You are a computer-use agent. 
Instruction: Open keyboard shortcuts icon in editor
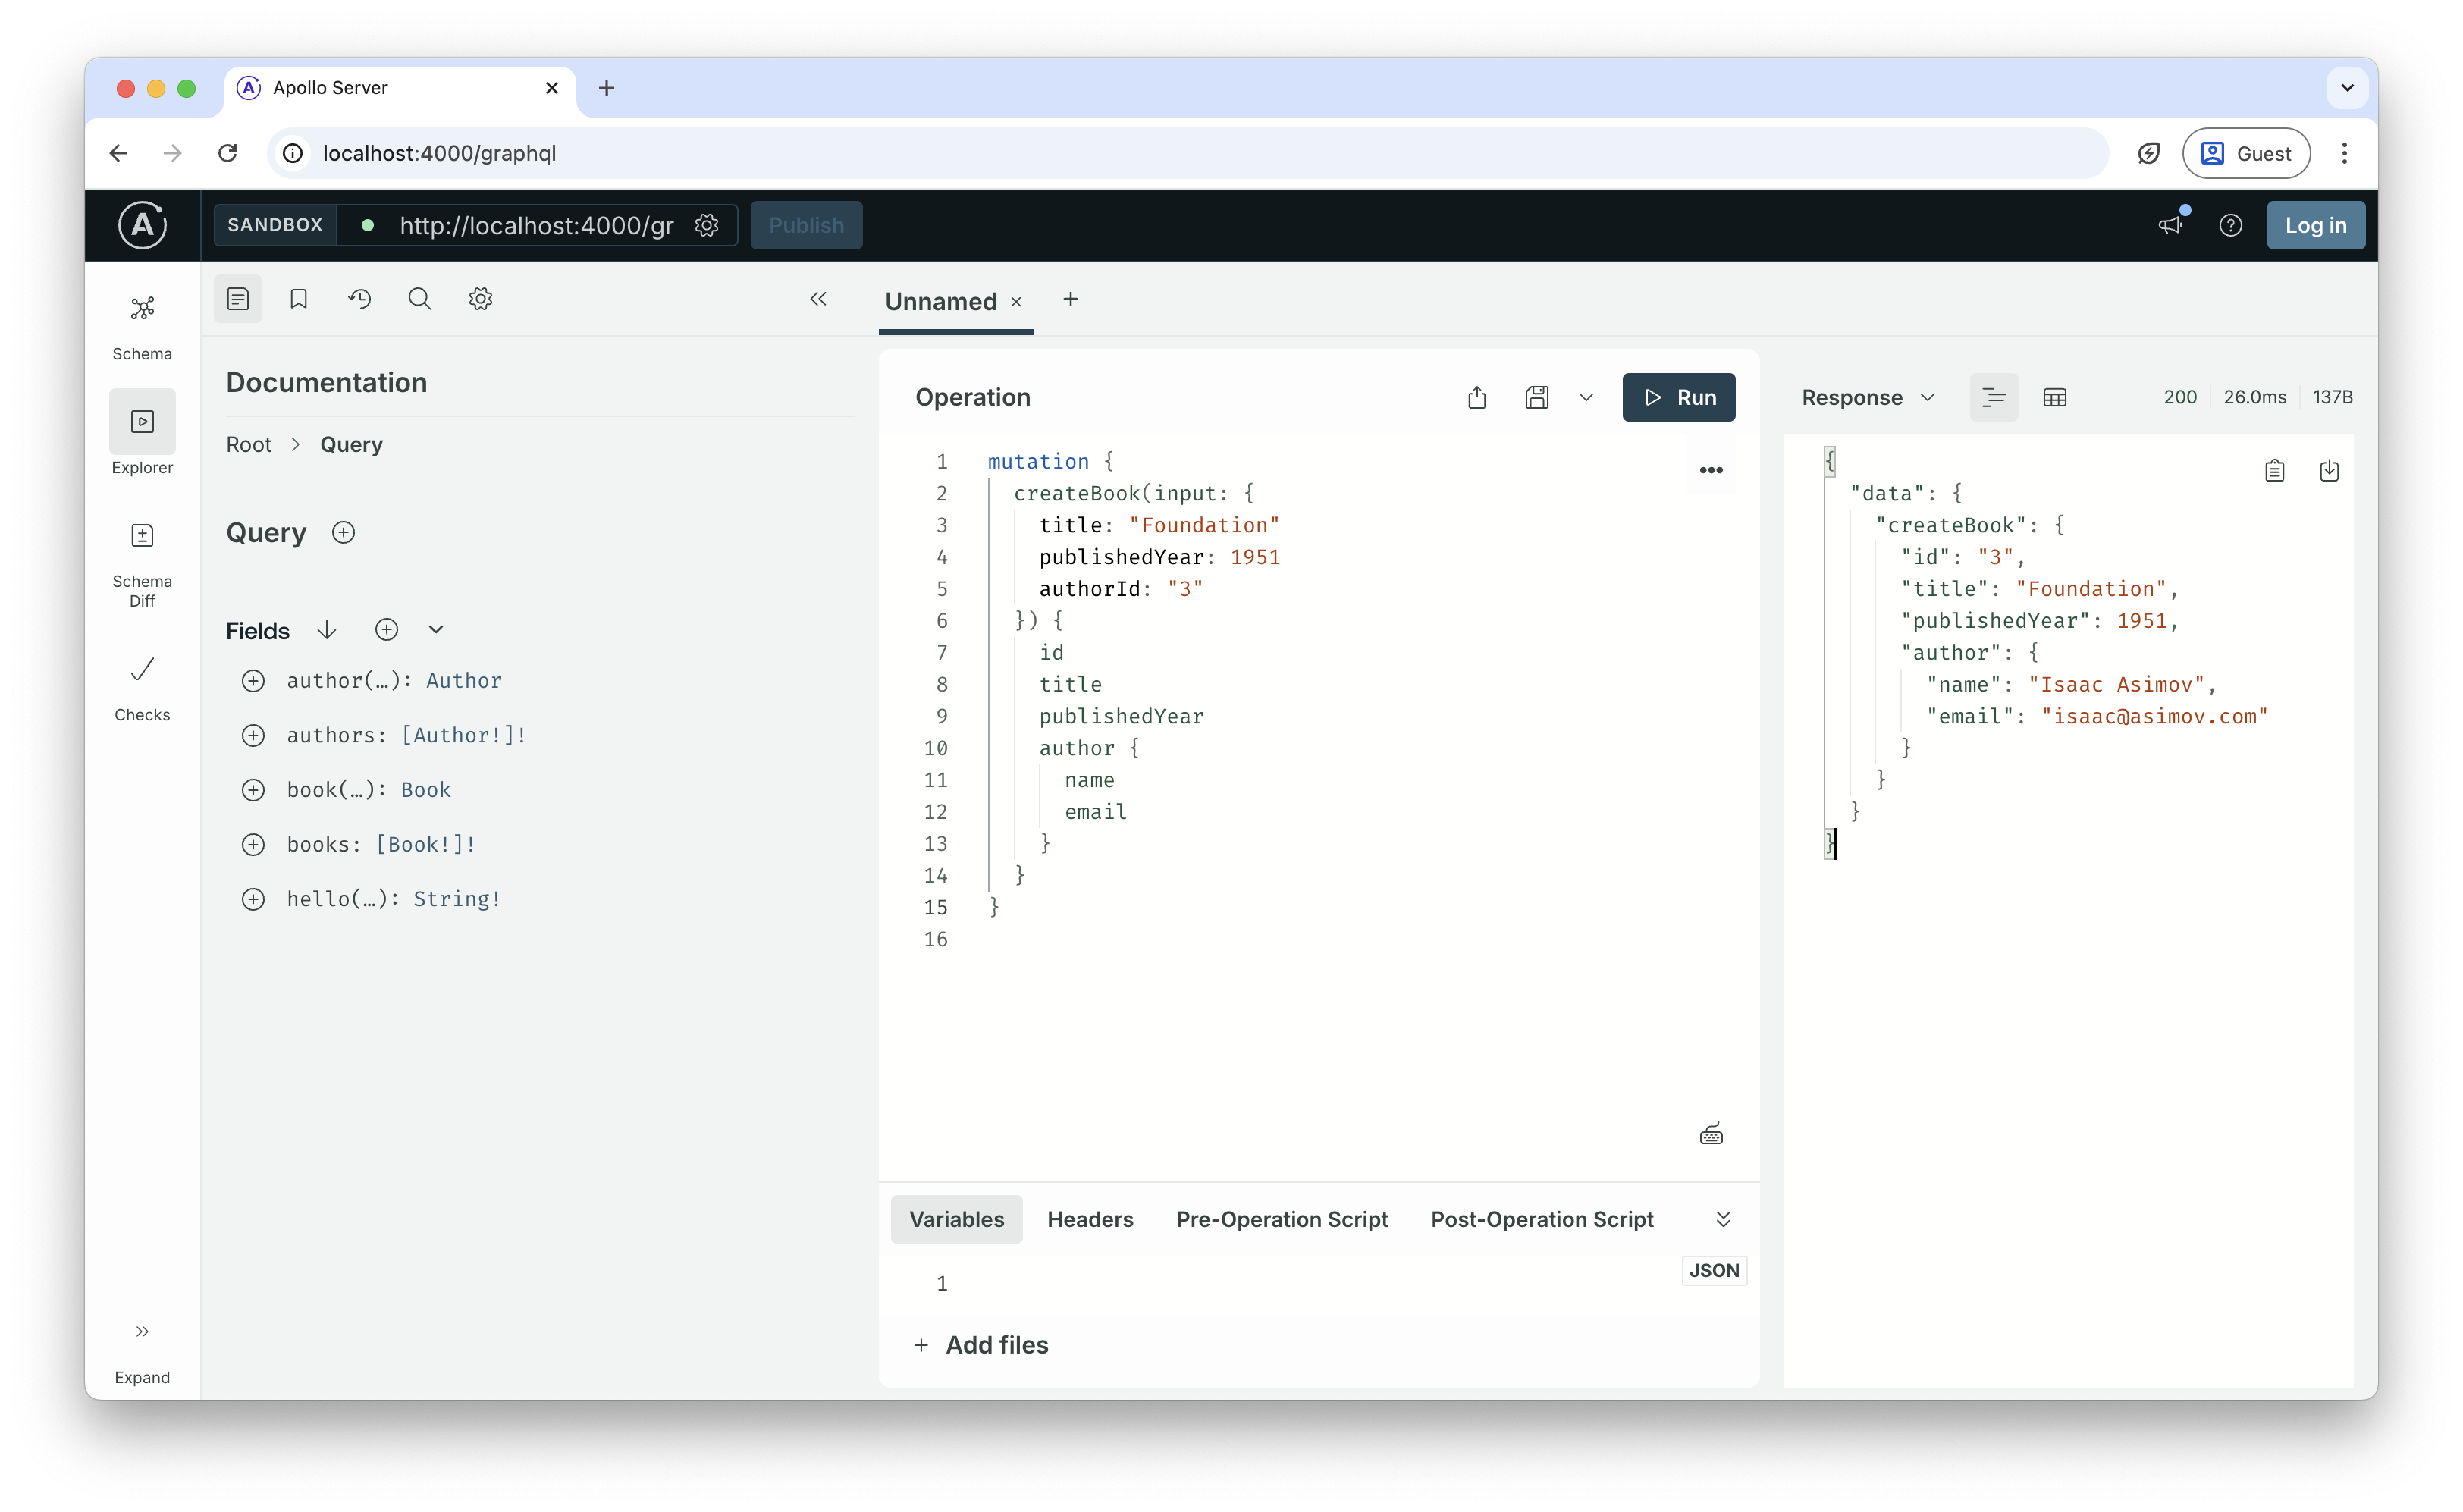(1711, 1134)
